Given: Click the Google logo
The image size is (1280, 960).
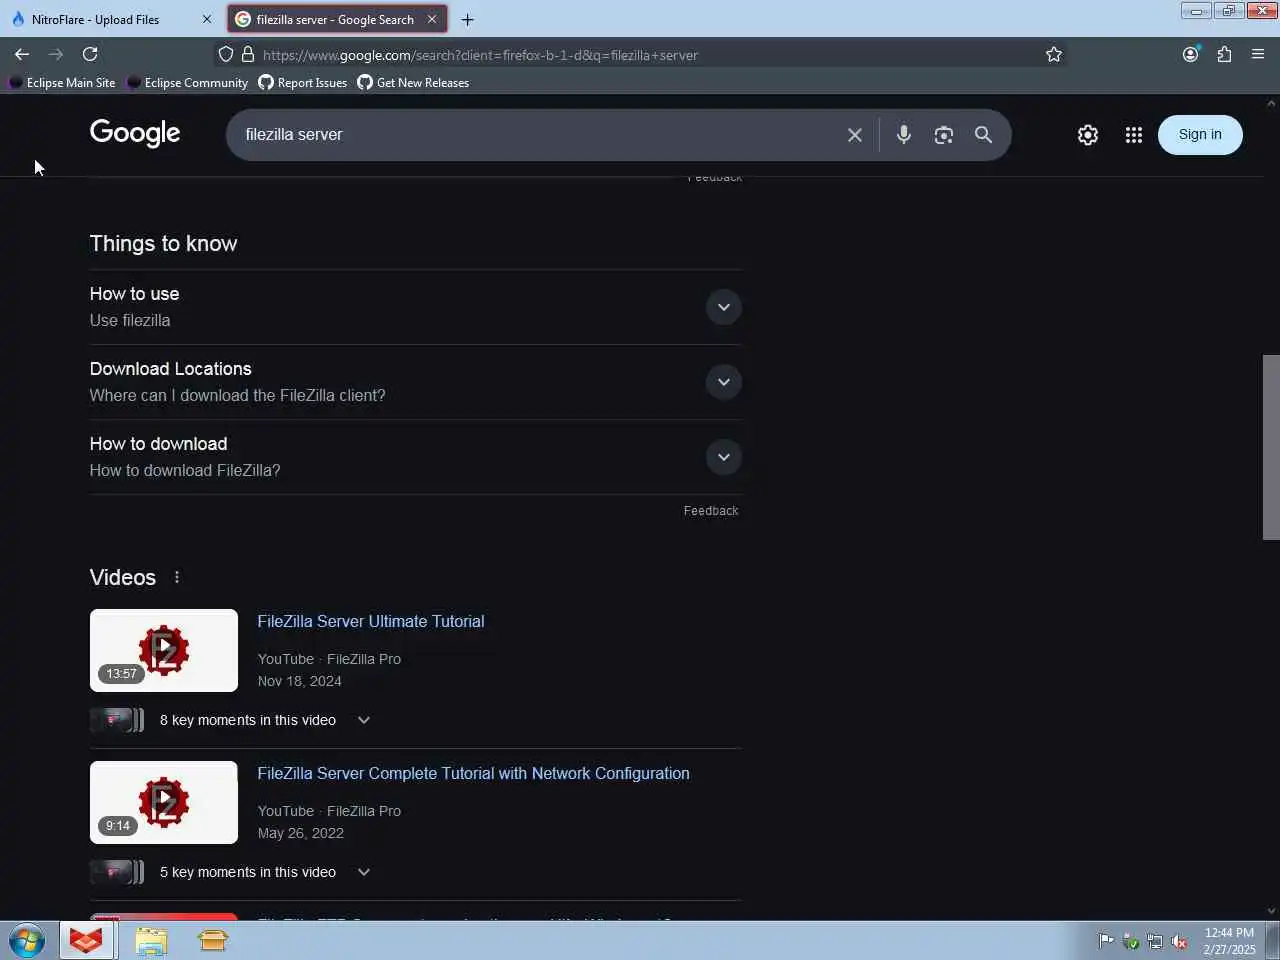Looking at the screenshot, I should tap(135, 133).
